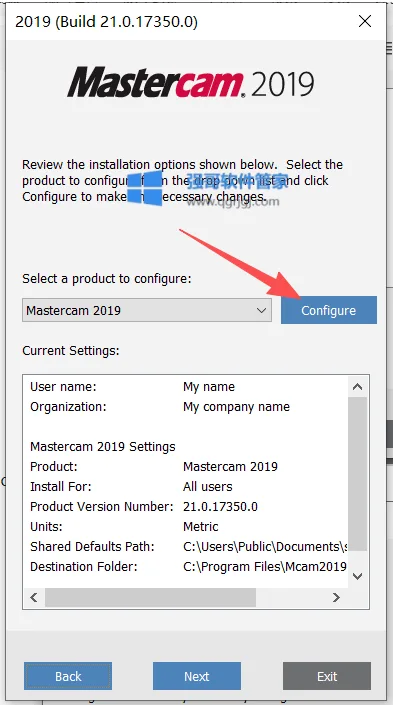Screen dimensions: 393x705
Task: Click the "Install For:" label
Action: click(61, 487)
